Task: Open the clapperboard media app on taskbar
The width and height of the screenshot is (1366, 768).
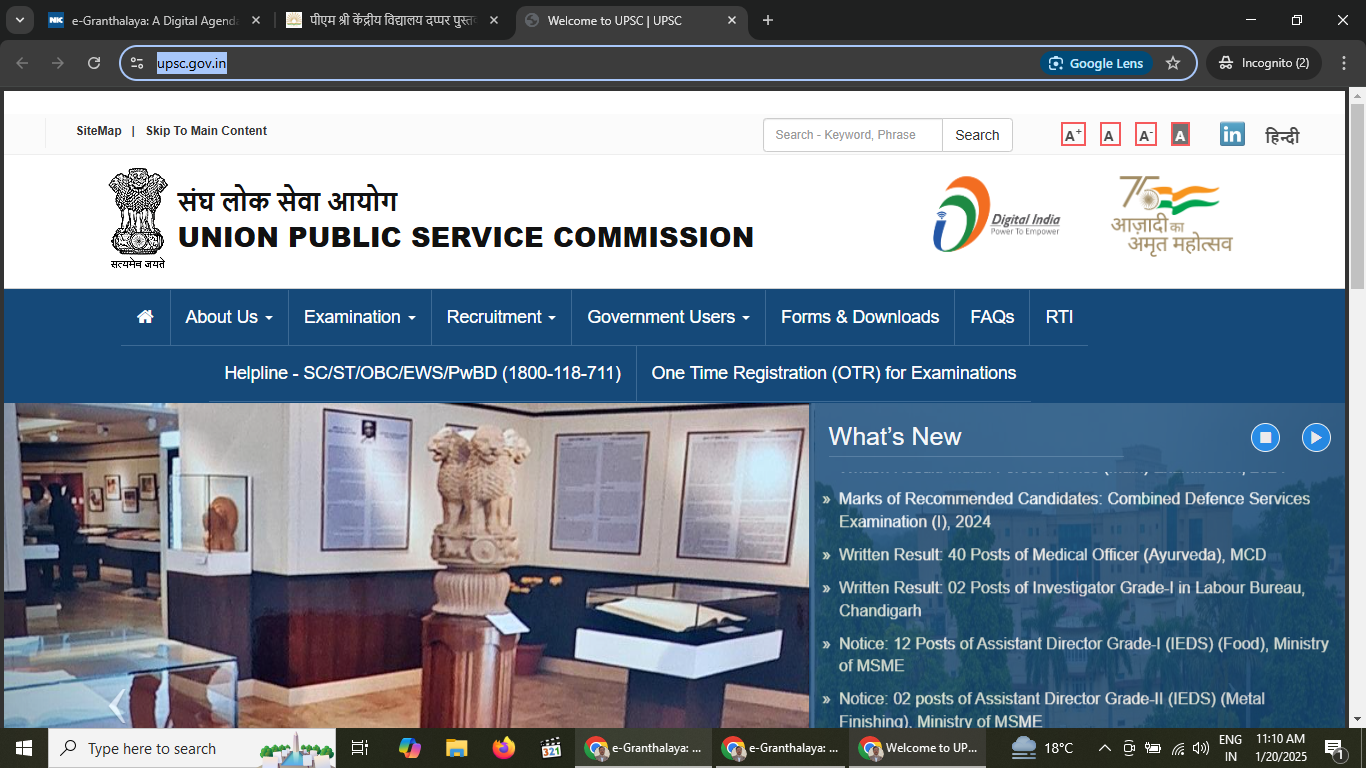Action: pyautogui.click(x=551, y=748)
